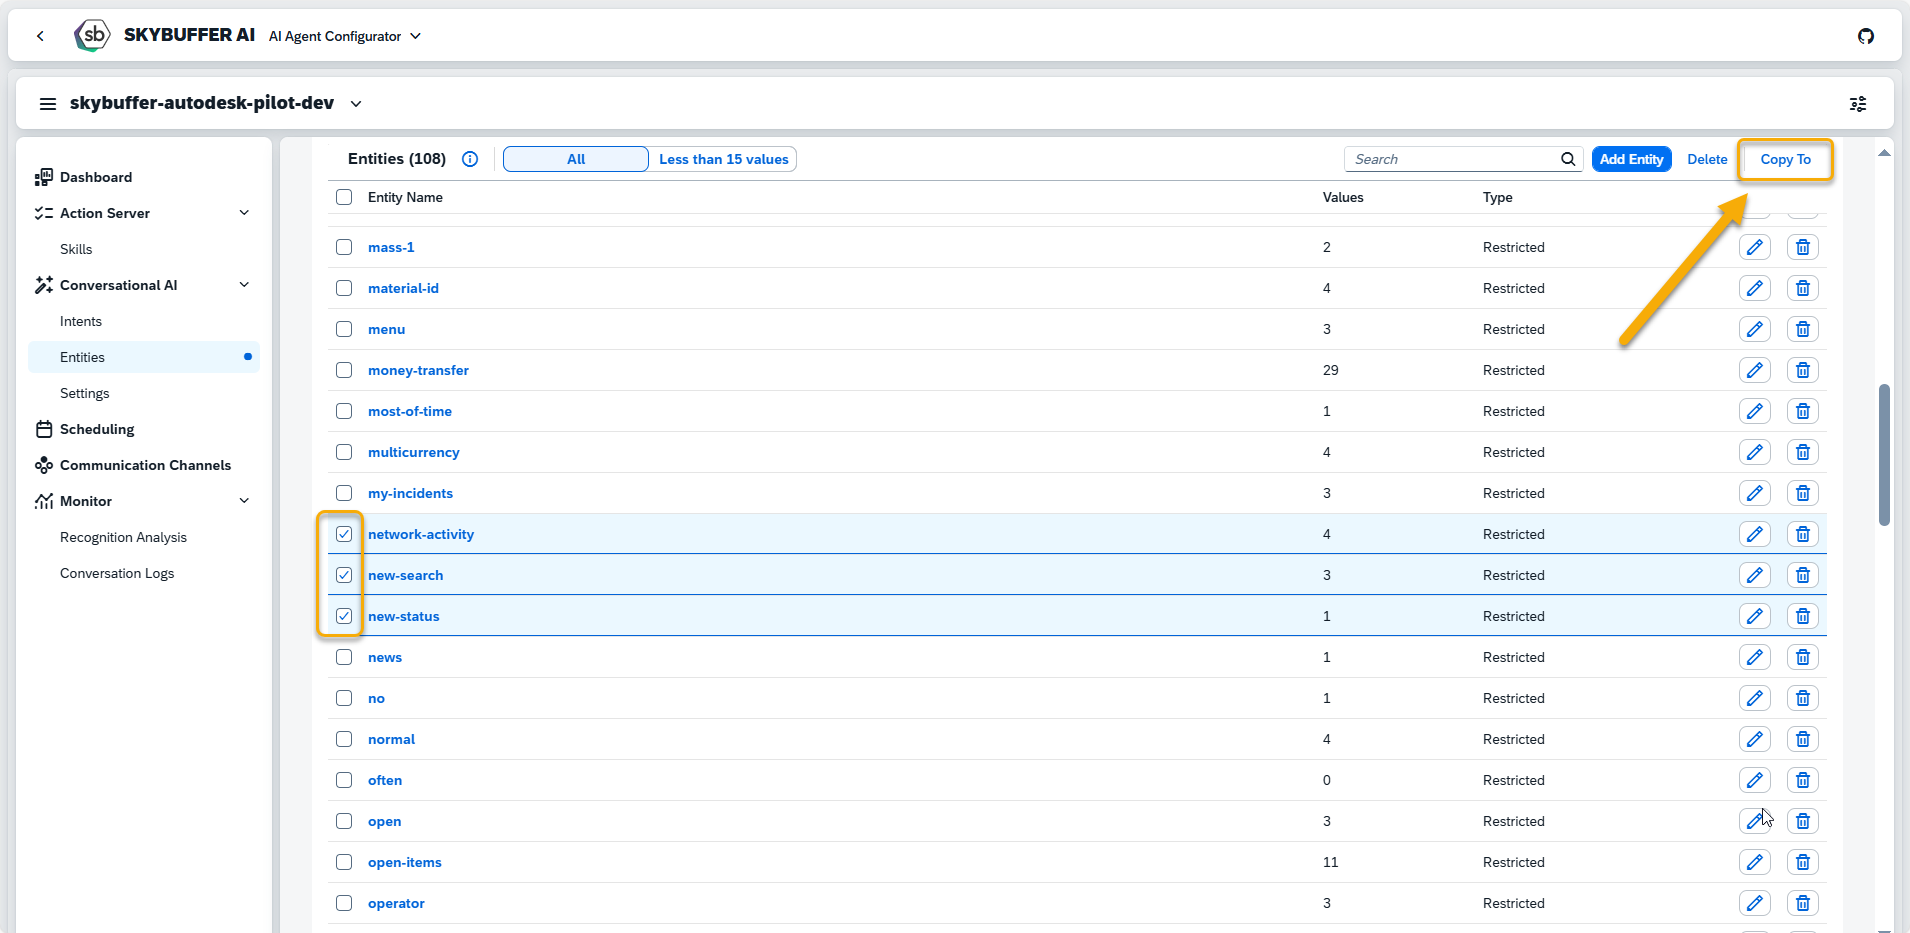
Task: Click in the Search input field
Action: coord(1452,159)
